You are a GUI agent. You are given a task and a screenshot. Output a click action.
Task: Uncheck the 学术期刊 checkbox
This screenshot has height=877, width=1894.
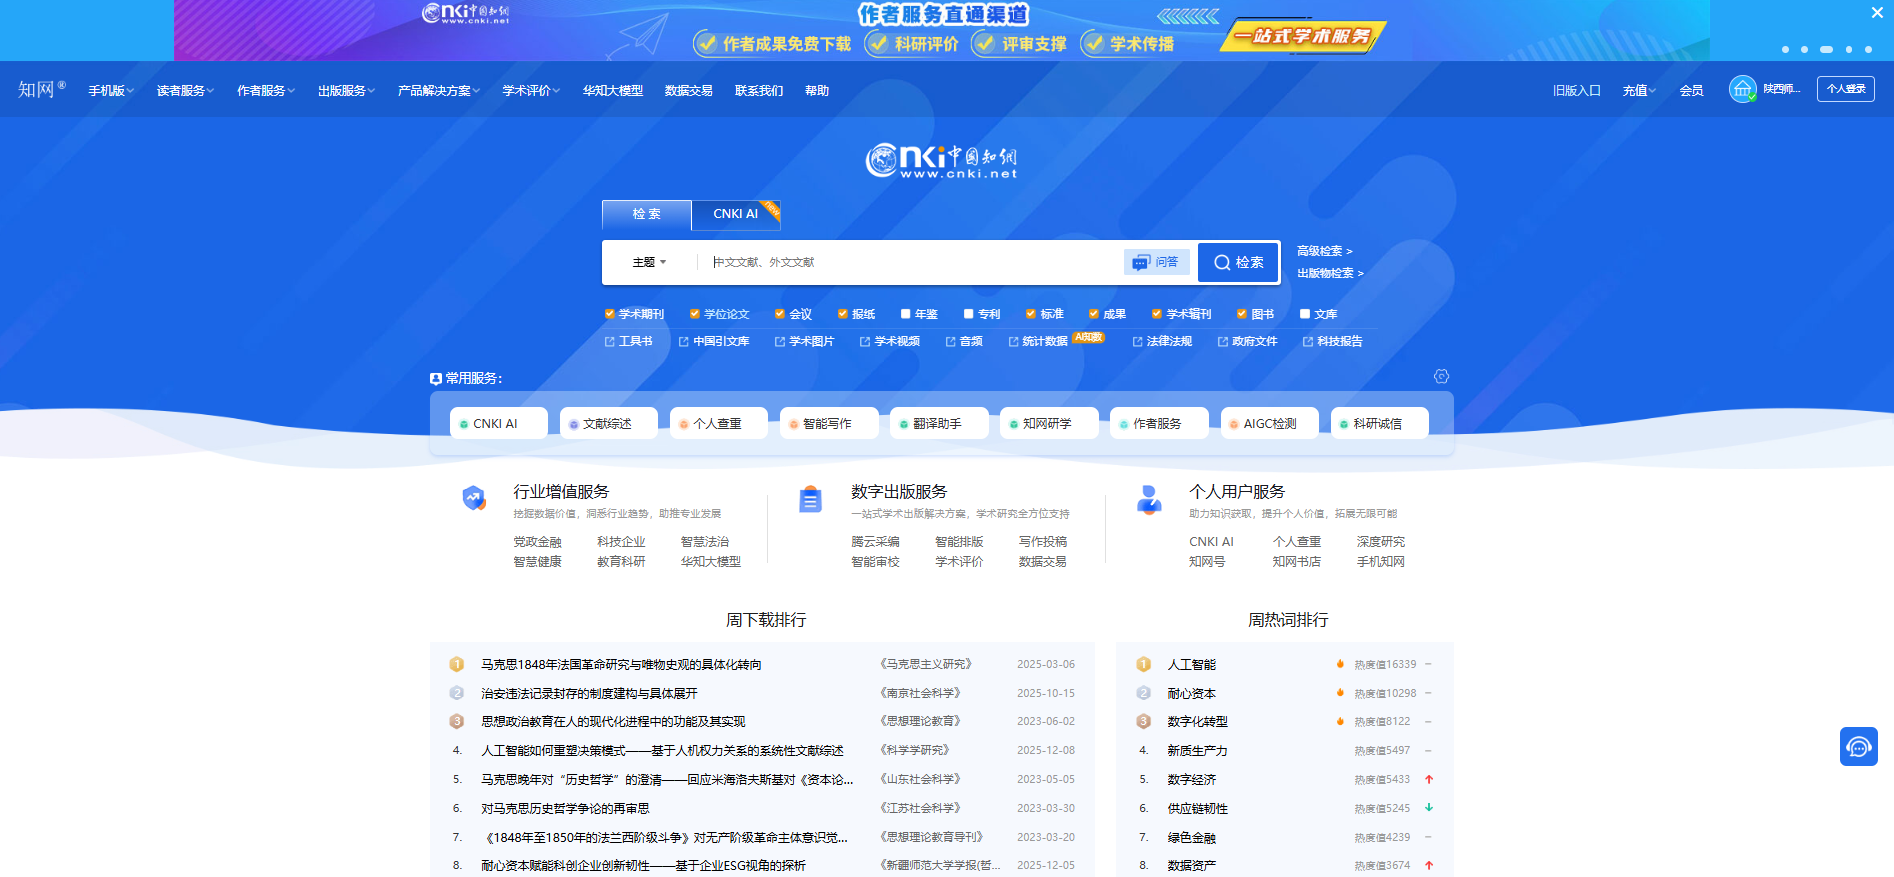[609, 314]
